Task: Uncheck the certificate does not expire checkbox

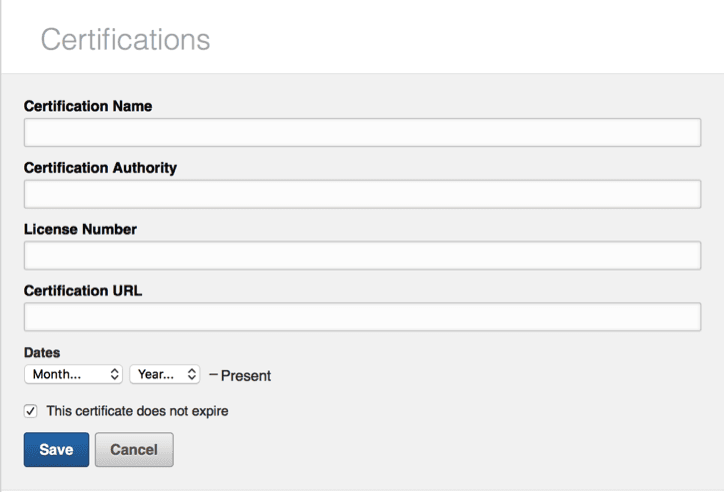Action: 31,411
